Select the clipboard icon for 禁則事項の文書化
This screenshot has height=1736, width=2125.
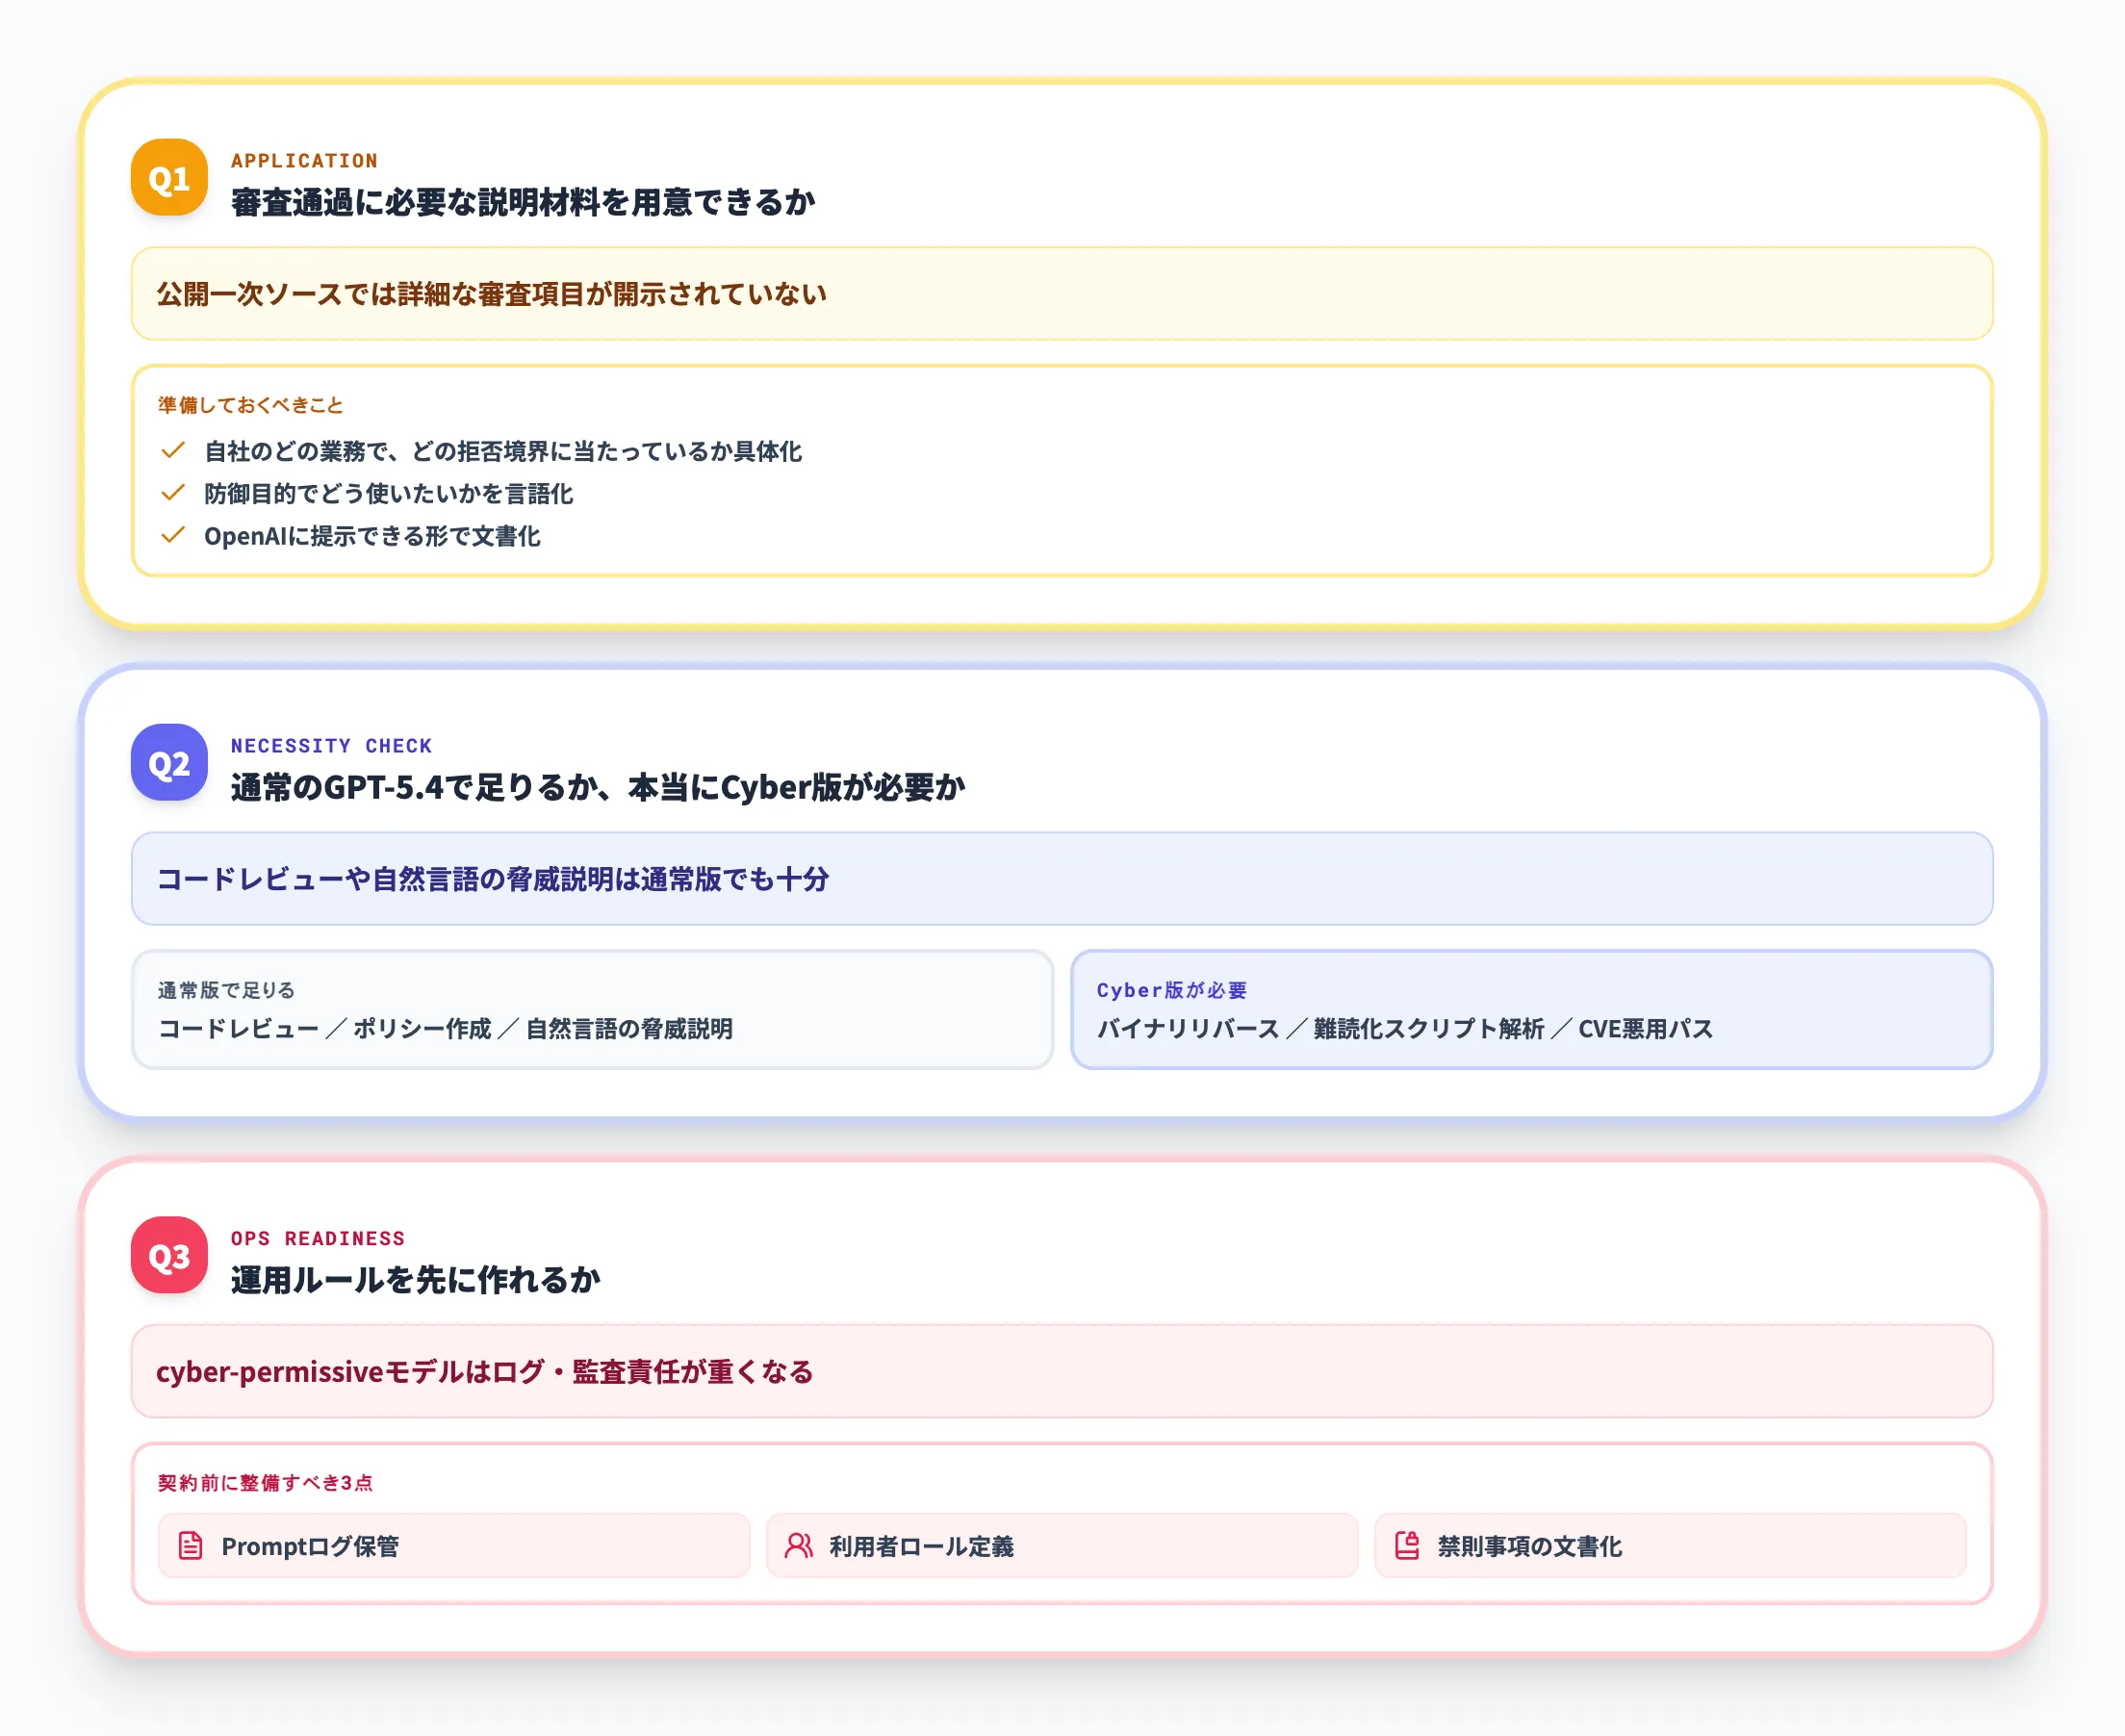point(1408,1546)
